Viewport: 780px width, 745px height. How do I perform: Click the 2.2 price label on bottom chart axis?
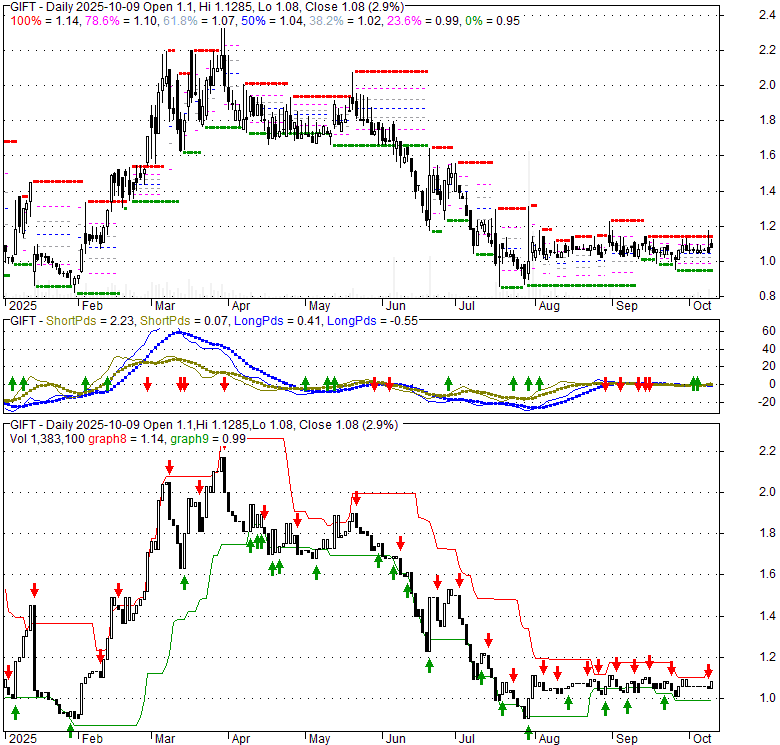click(x=767, y=451)
